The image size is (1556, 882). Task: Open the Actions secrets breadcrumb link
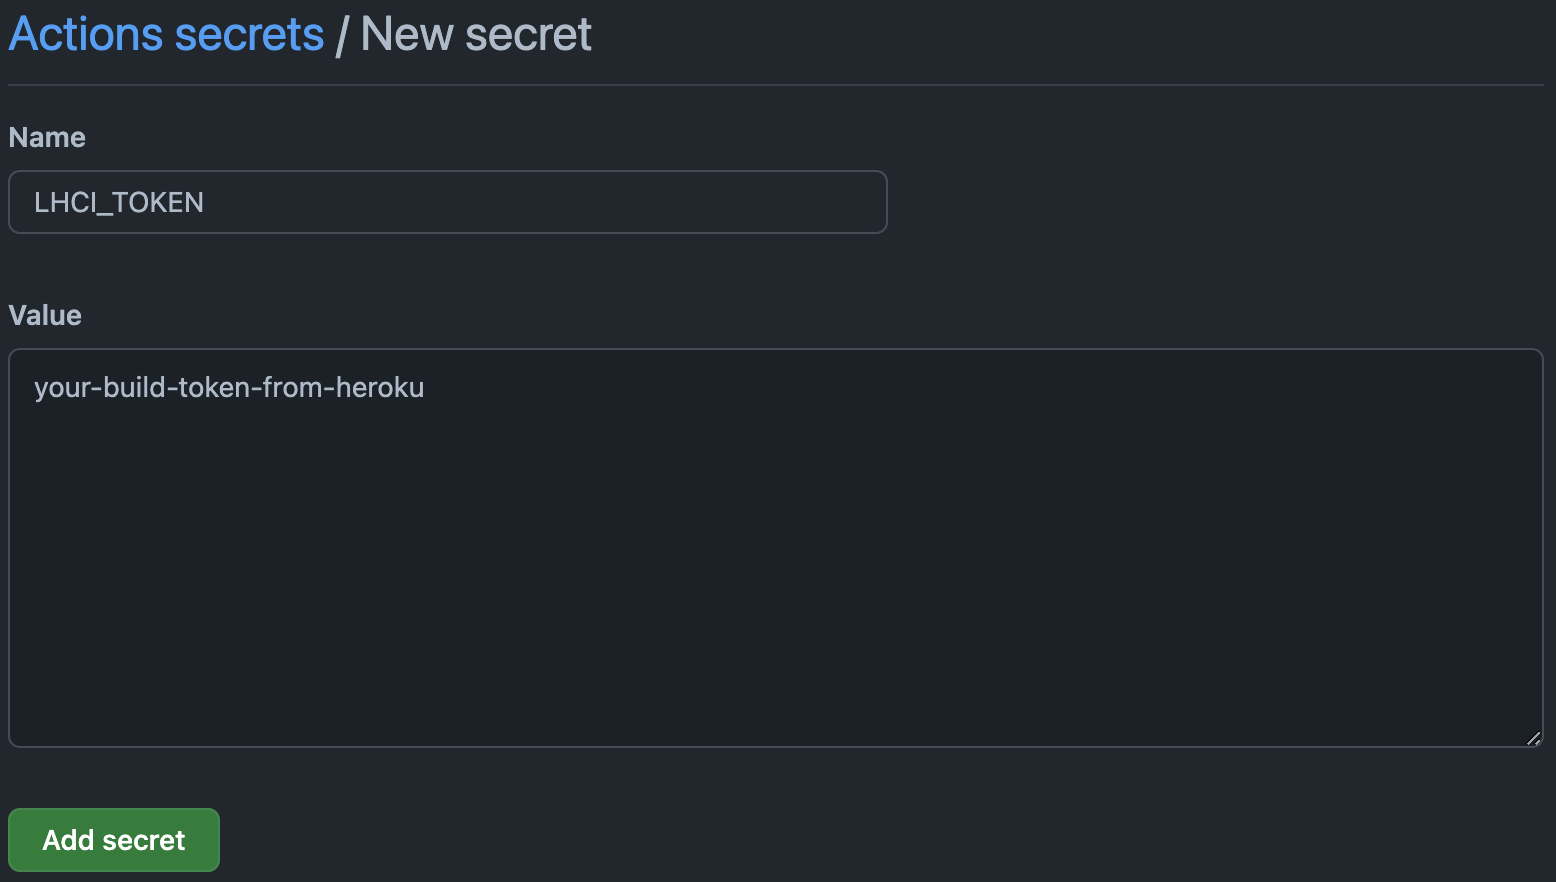coord(166,35)
